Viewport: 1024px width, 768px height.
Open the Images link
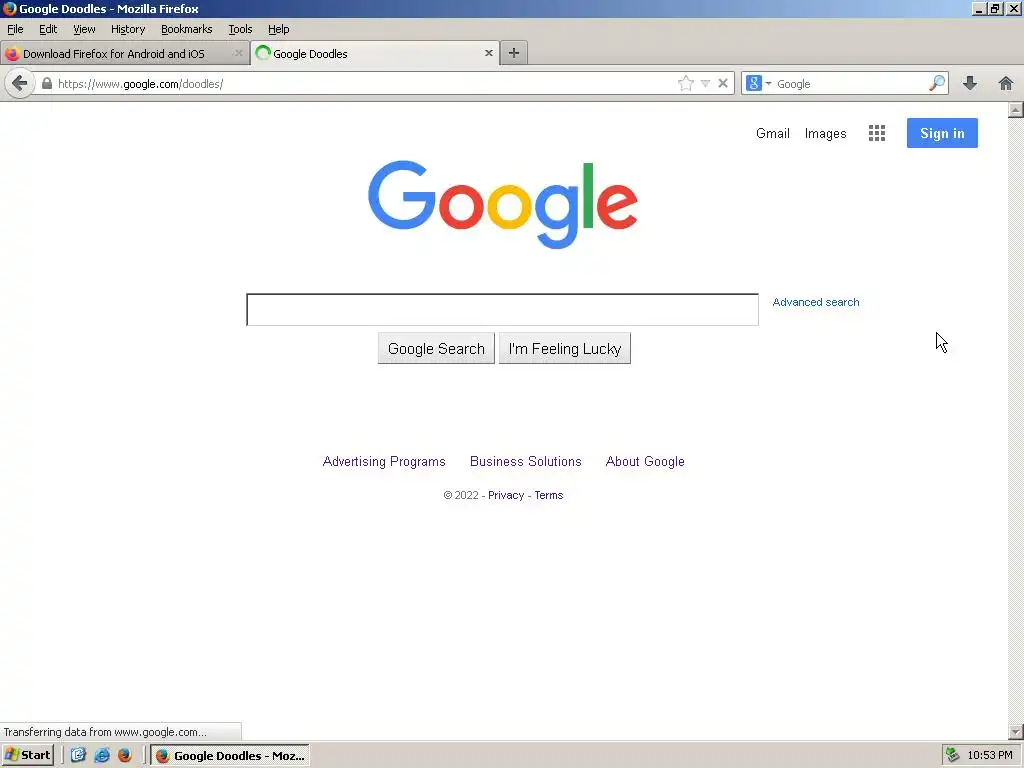[825, 133]
